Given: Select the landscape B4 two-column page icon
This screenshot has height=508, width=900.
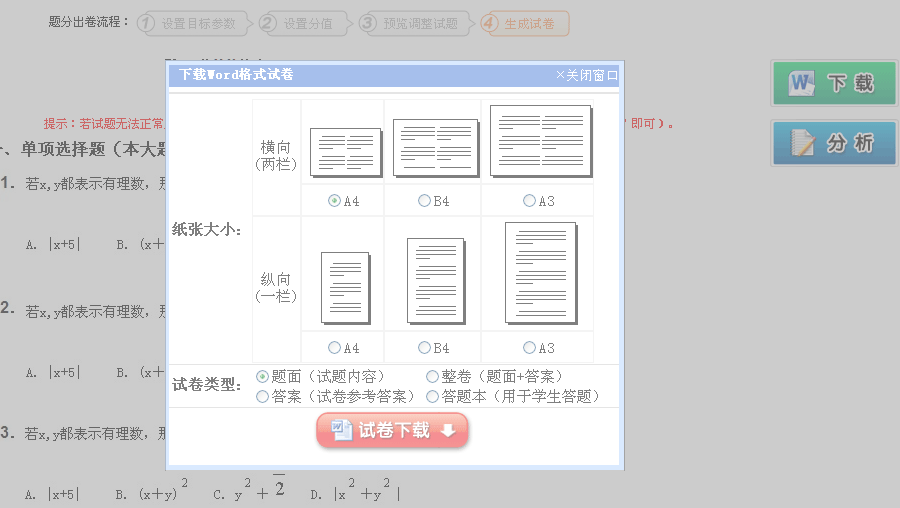Looking at the screenshot, I should pyautogui.click(x=433, y=148).
